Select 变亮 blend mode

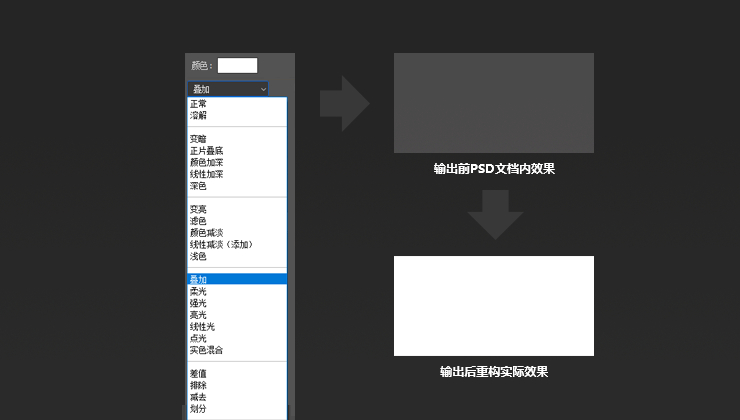(x=199, y=209)
